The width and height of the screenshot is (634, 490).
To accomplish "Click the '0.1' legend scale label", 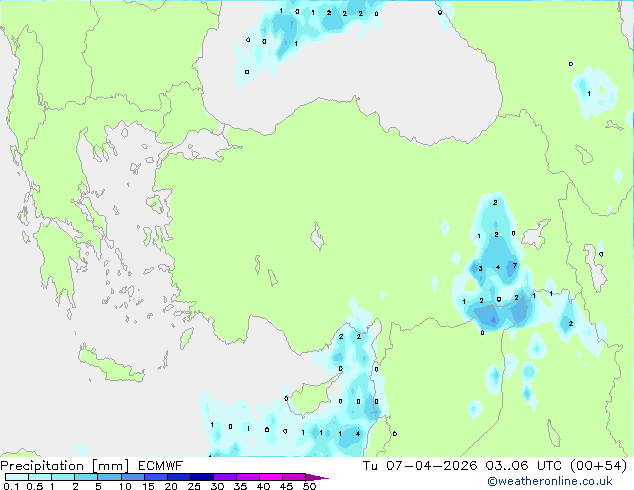I will [11, 486].
